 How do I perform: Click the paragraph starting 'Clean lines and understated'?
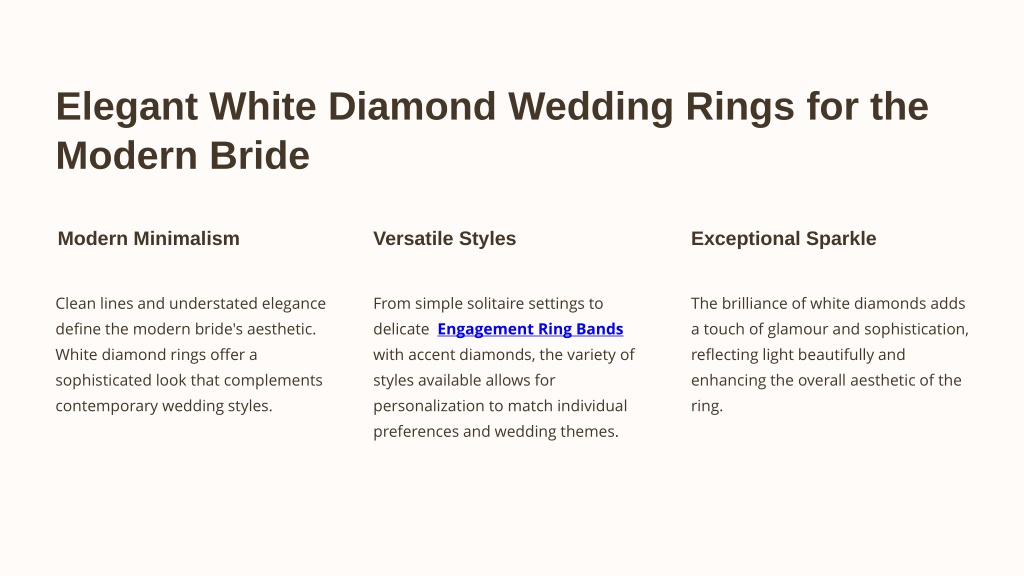[191, 355]
